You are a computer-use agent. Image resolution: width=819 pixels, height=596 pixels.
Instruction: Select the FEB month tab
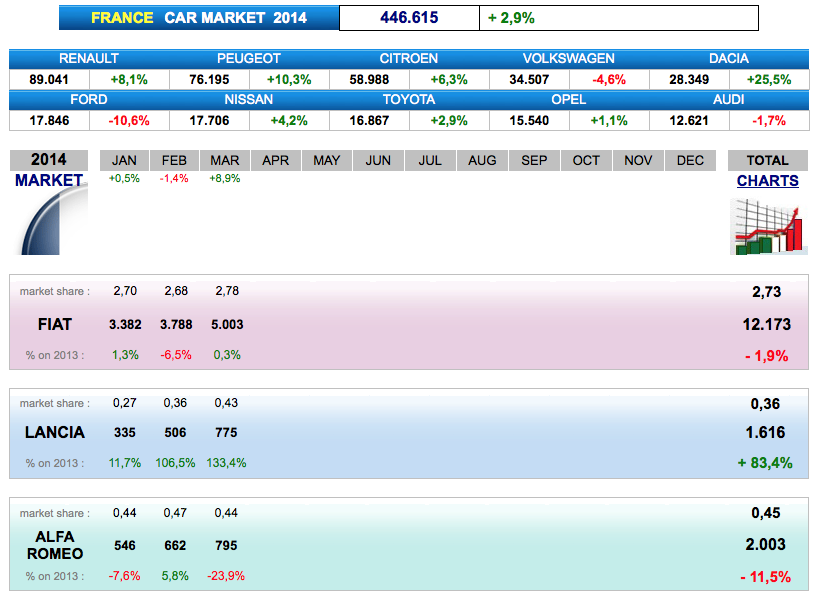pos(174,160)
